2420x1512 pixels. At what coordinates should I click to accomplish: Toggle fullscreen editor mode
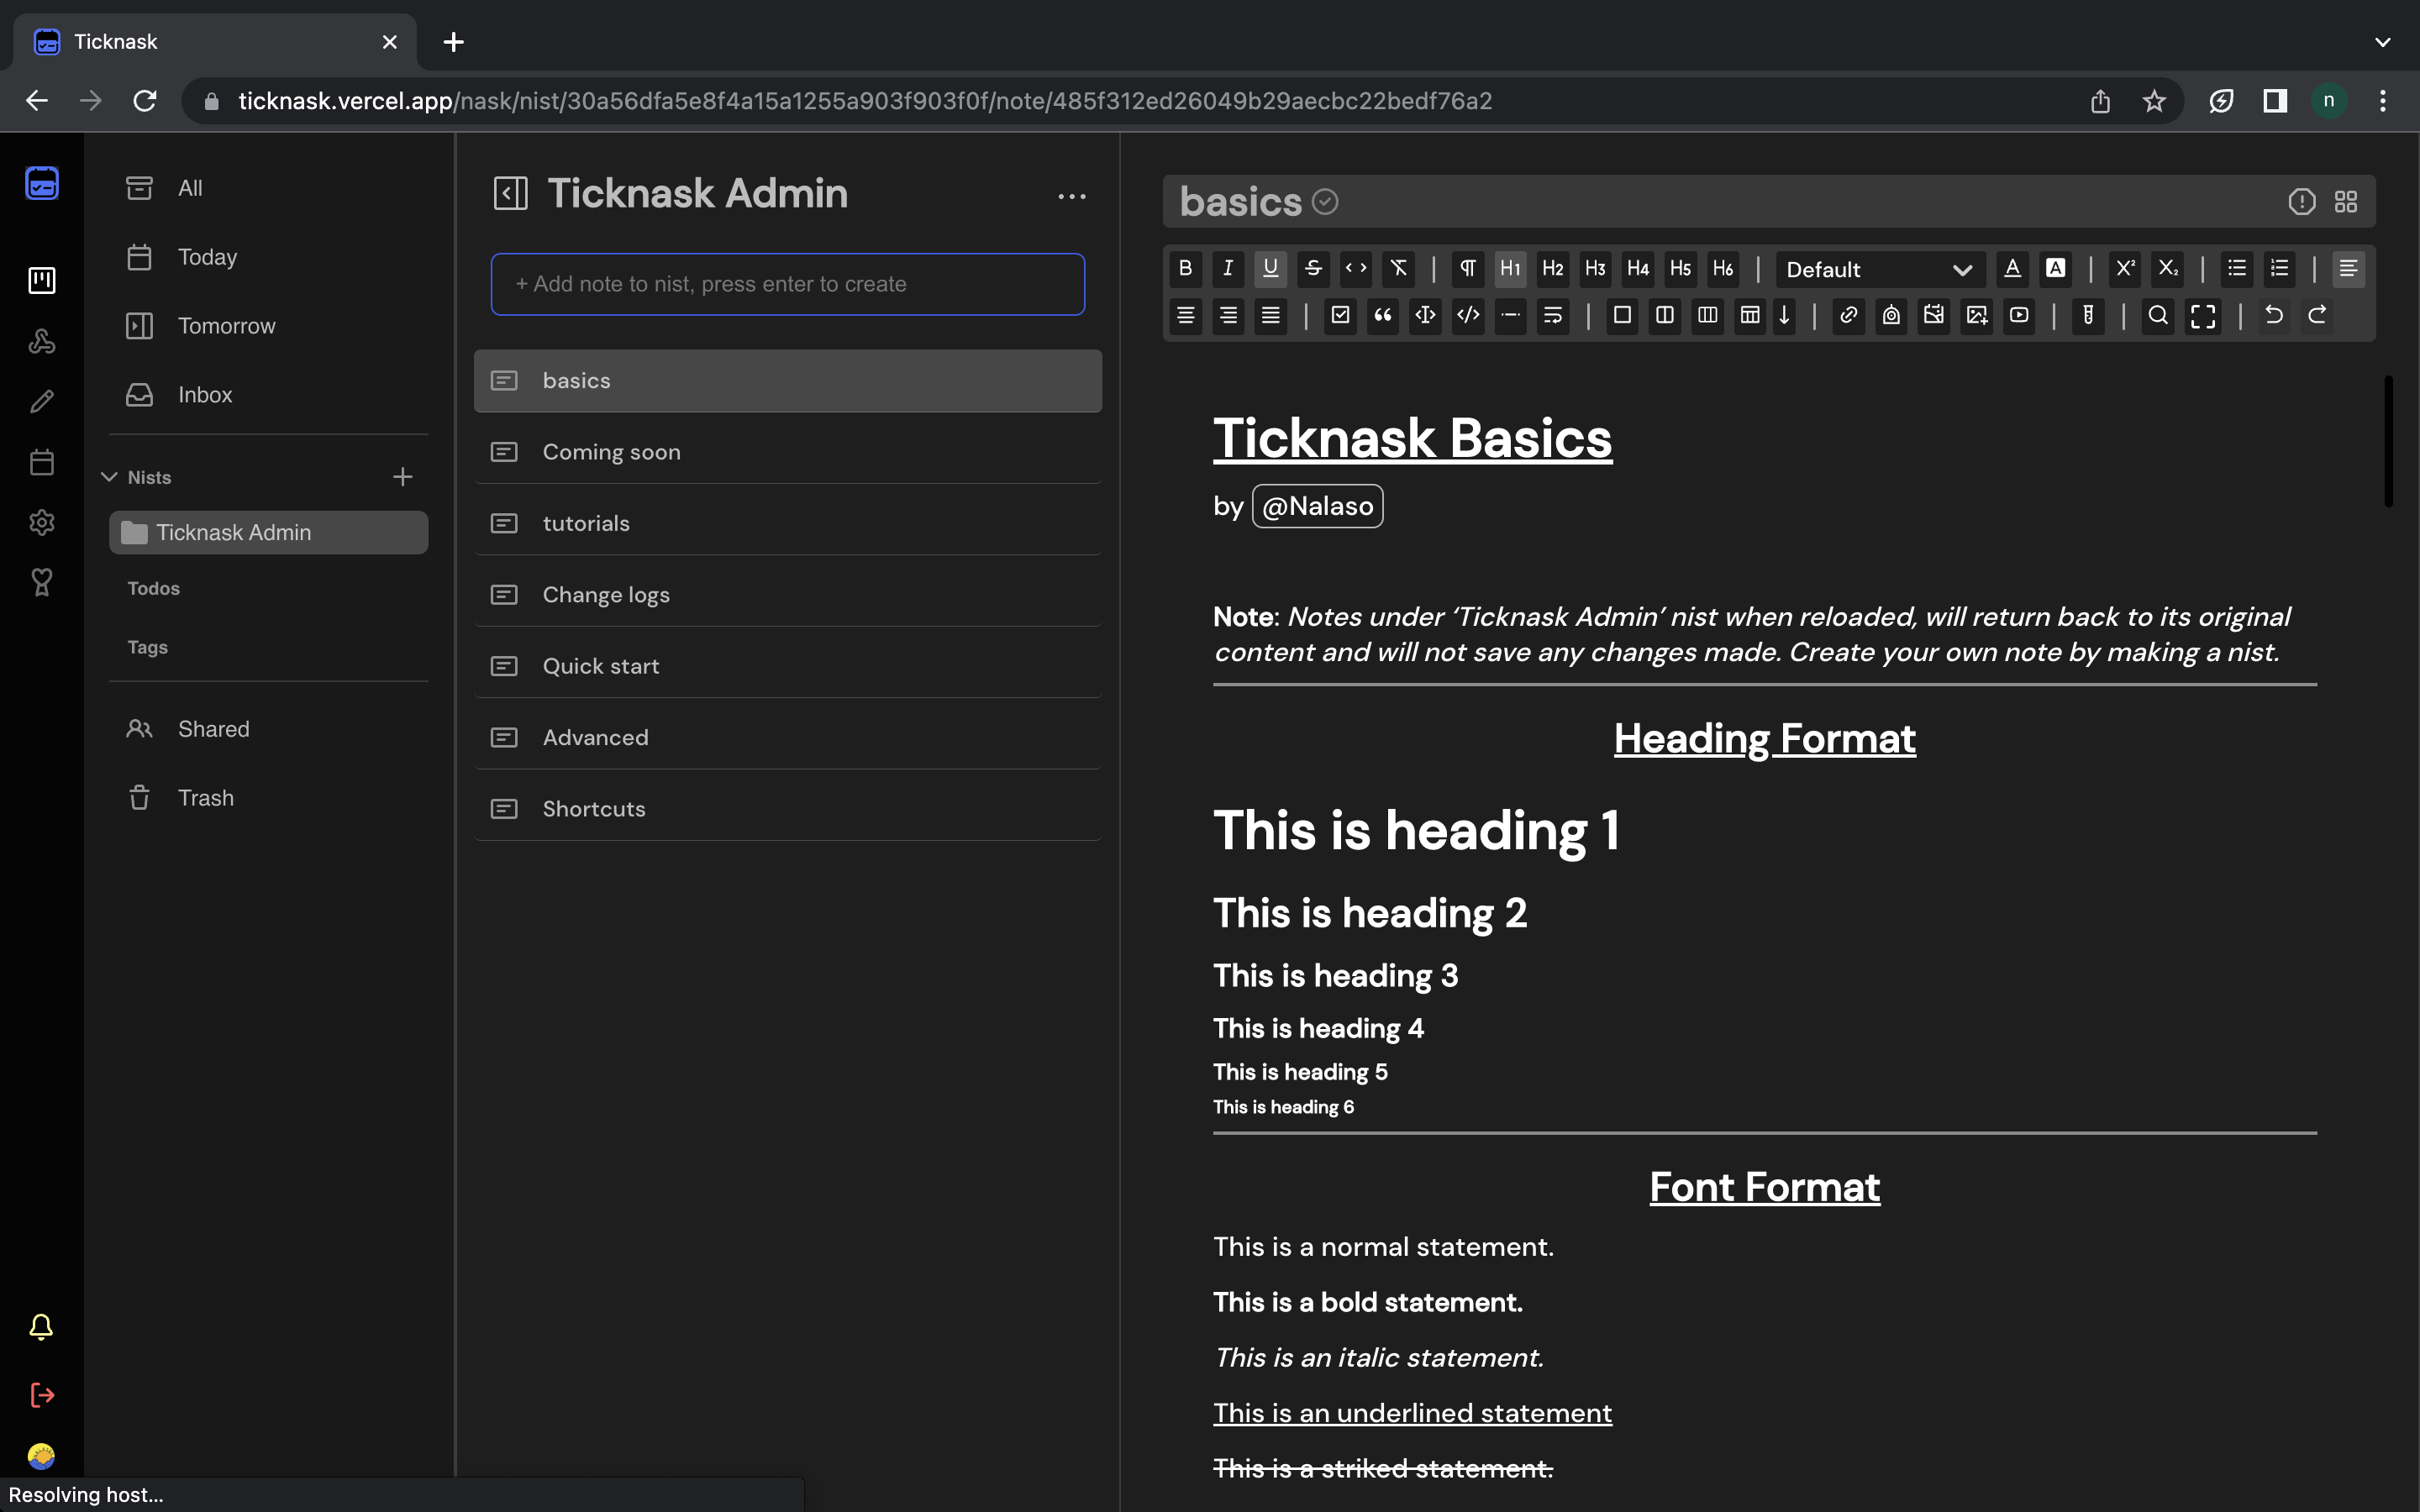click(x=2203, y=317)
